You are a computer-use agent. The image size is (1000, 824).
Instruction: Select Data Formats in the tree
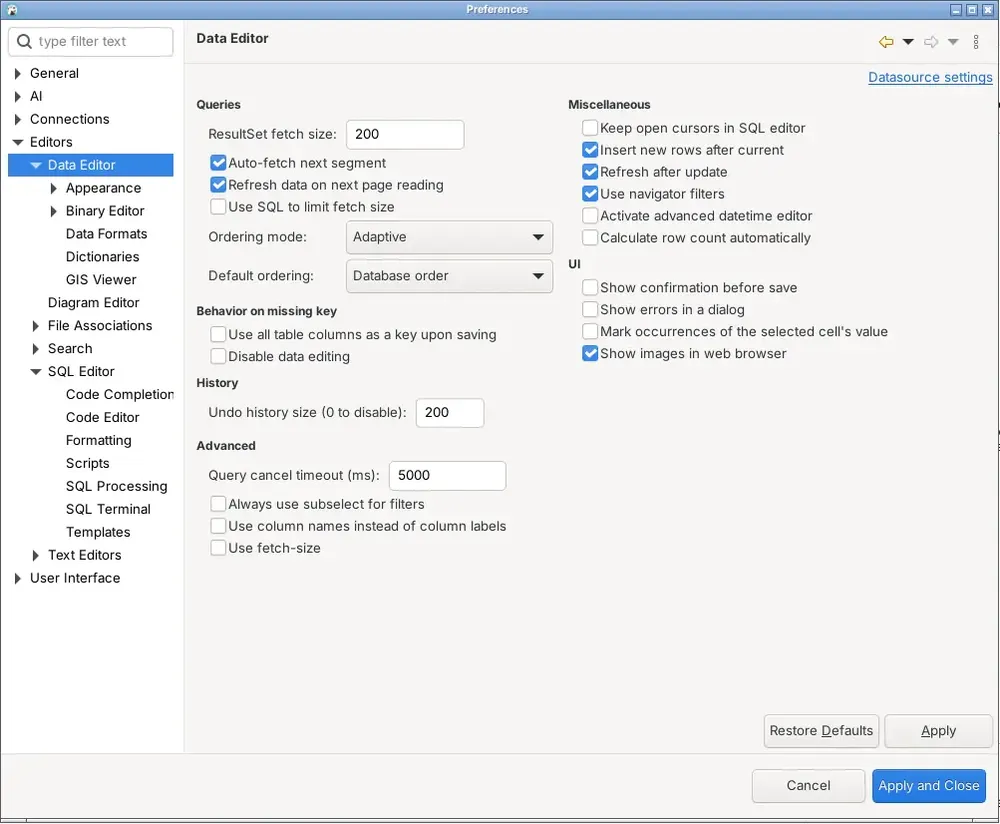click(107, 234)
